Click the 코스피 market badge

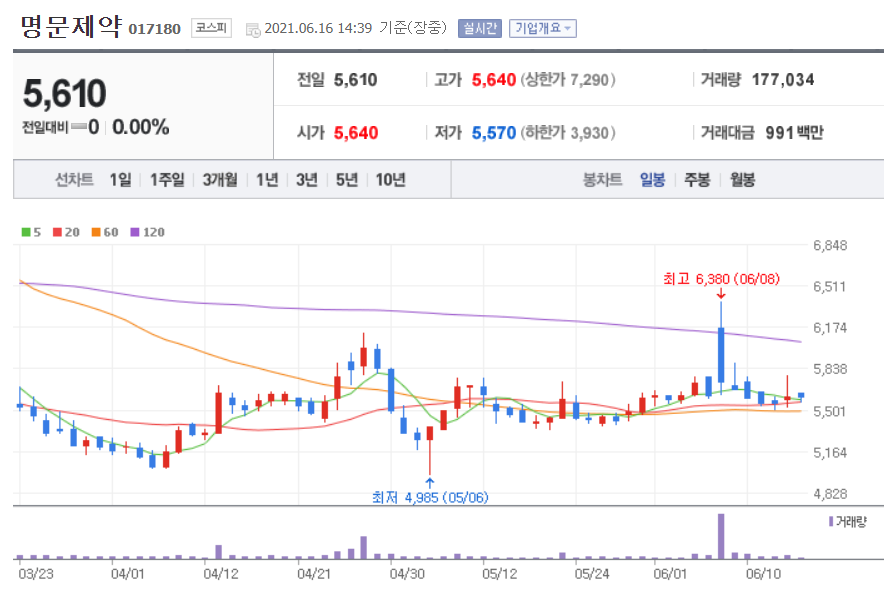(x=211, y=28)
